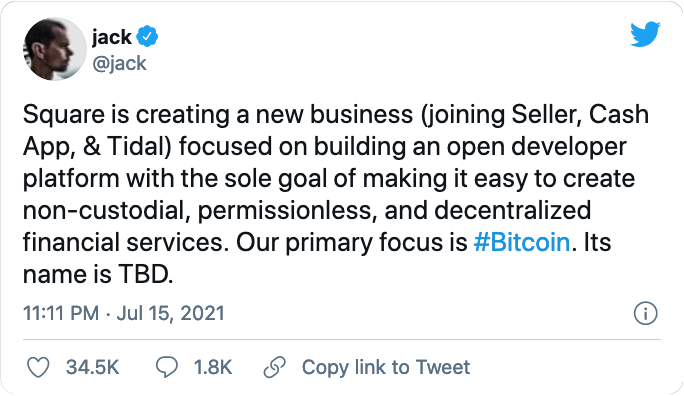Click 'decentralized financial services' phrase

click(307, 226)
